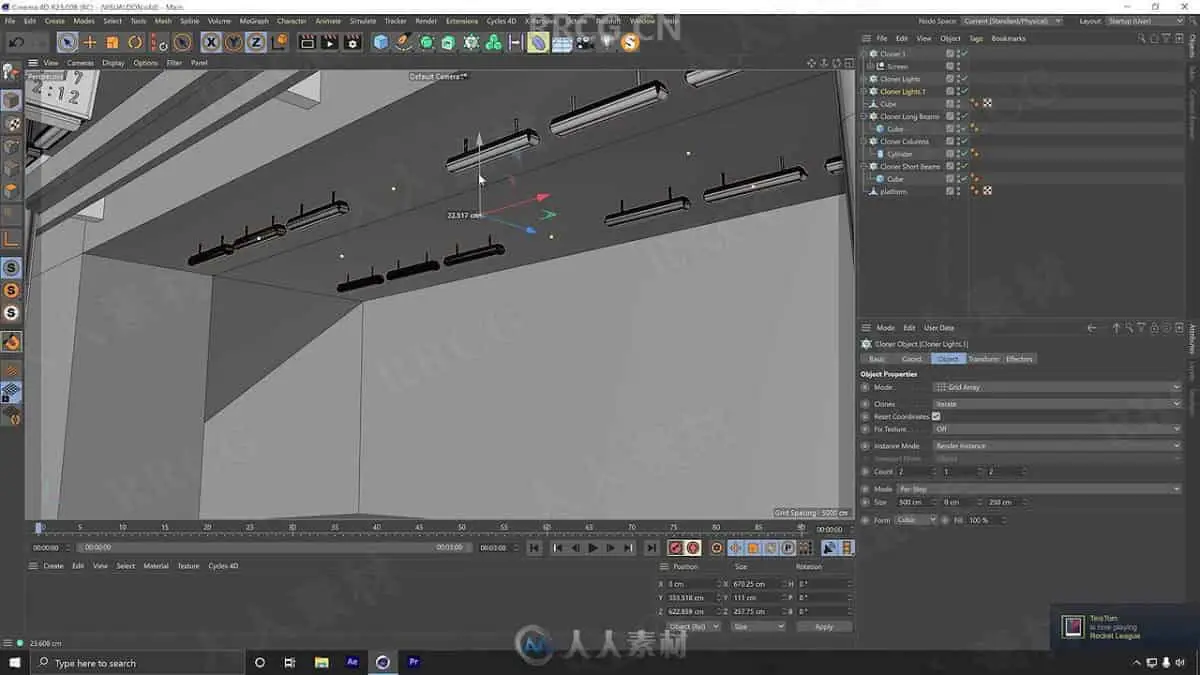This screenshot has width=1200, height=675.
Task: Open the Instance Mode dropdown
Action: coord(1057,446)
